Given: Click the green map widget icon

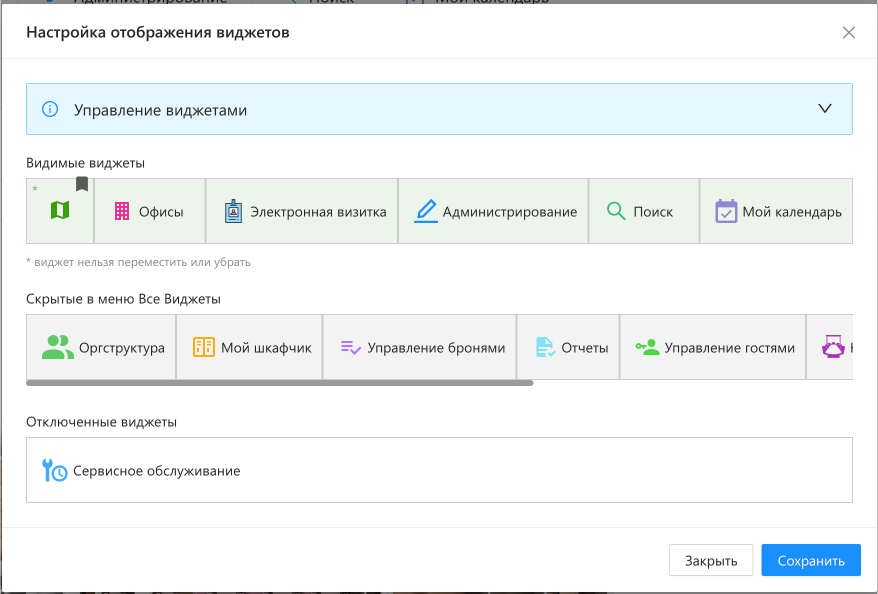Looking at the screenshot, I should (61, 210).
